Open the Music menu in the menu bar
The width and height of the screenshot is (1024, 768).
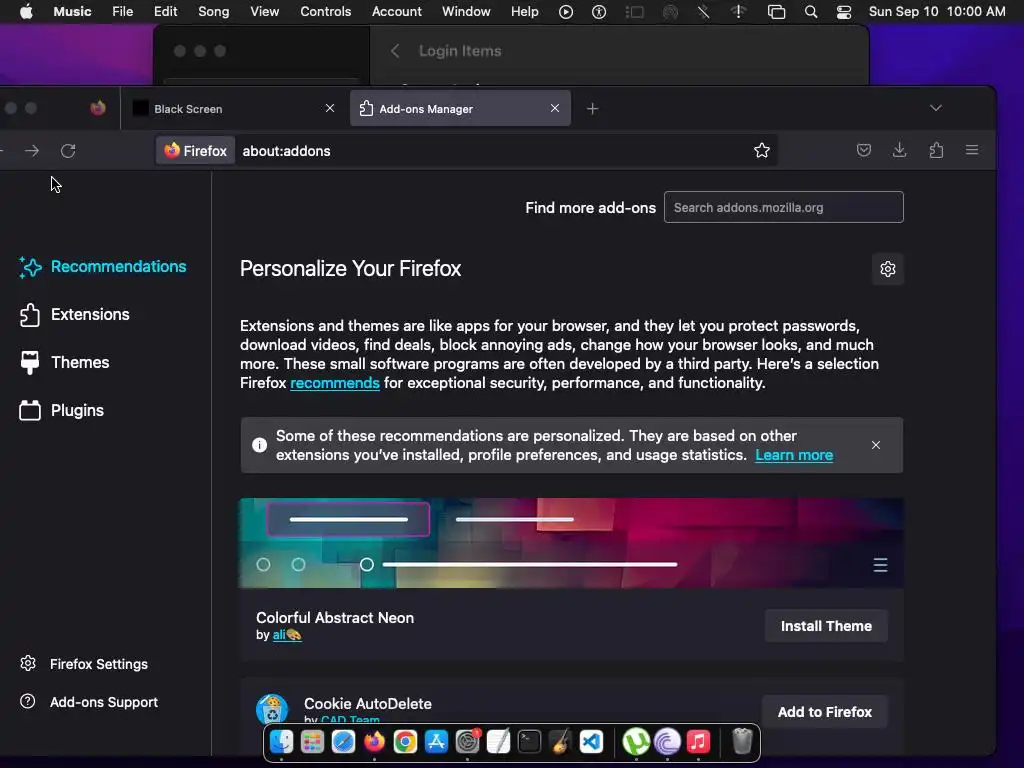[72, 12]
